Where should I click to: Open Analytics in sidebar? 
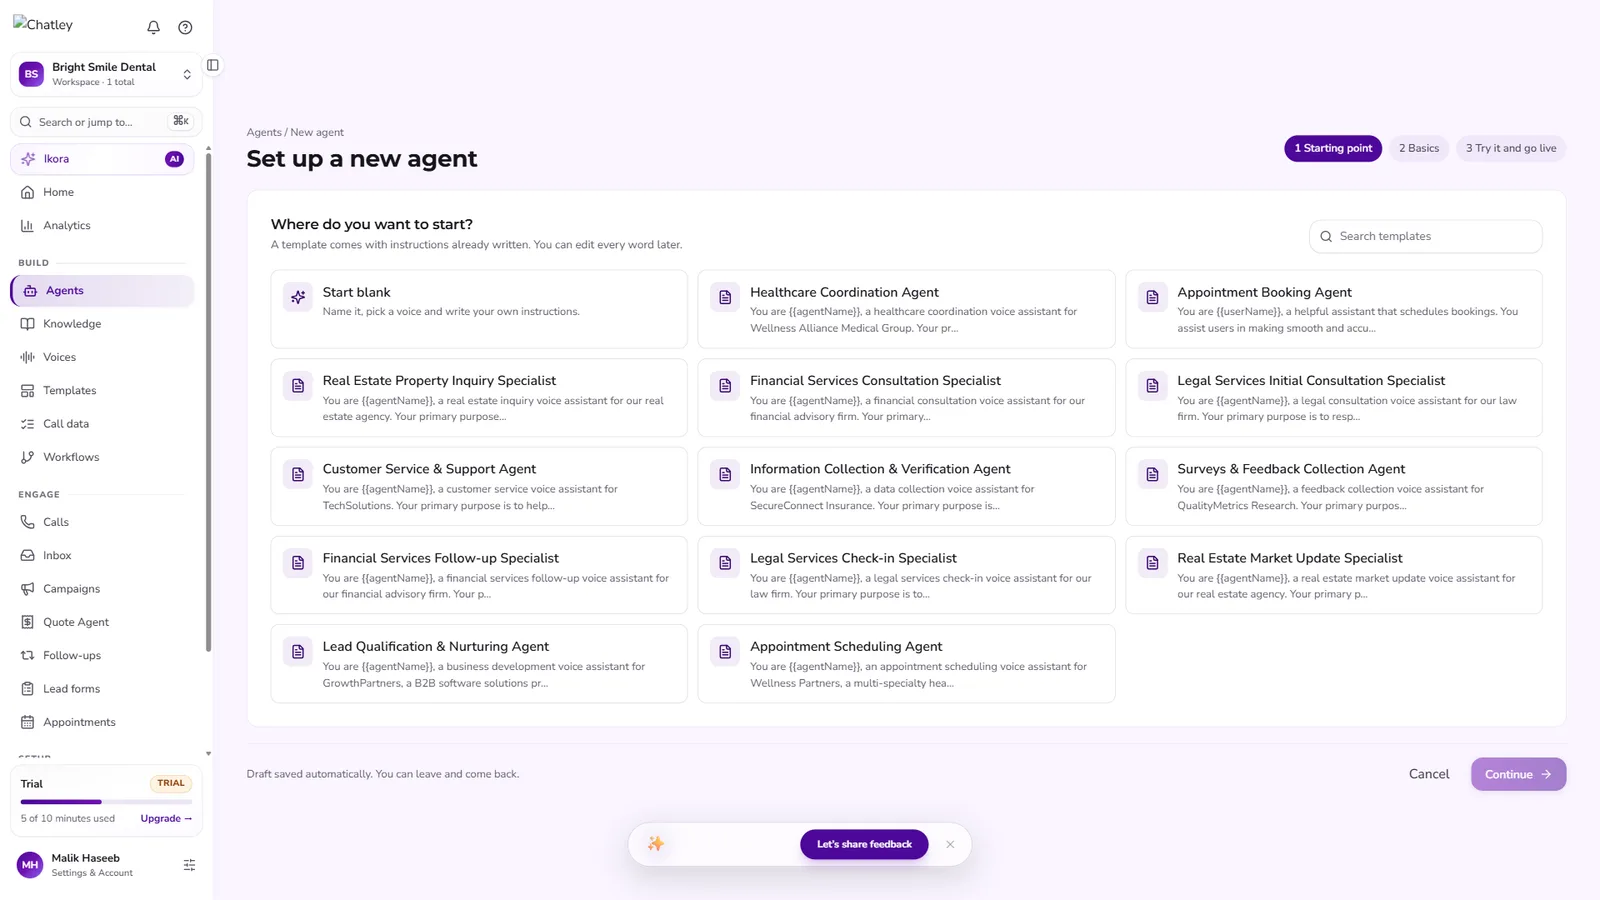[x=102, y=226]
